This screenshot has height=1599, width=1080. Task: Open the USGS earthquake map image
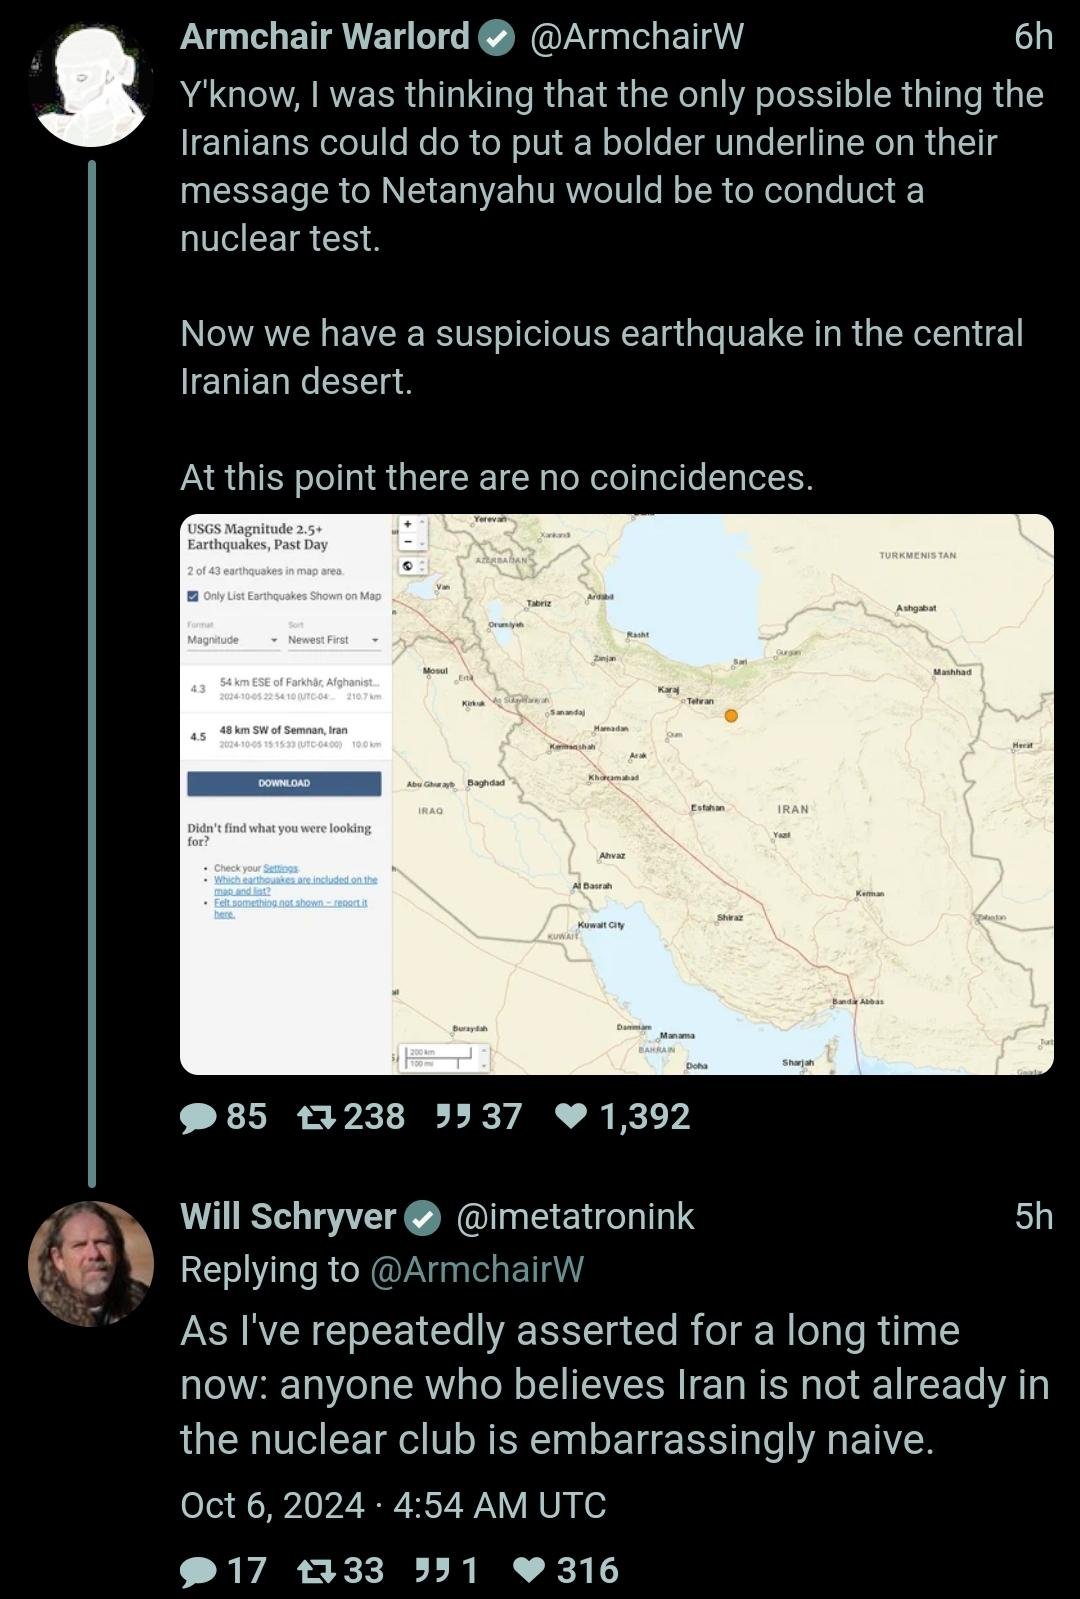tap(720, 794)
